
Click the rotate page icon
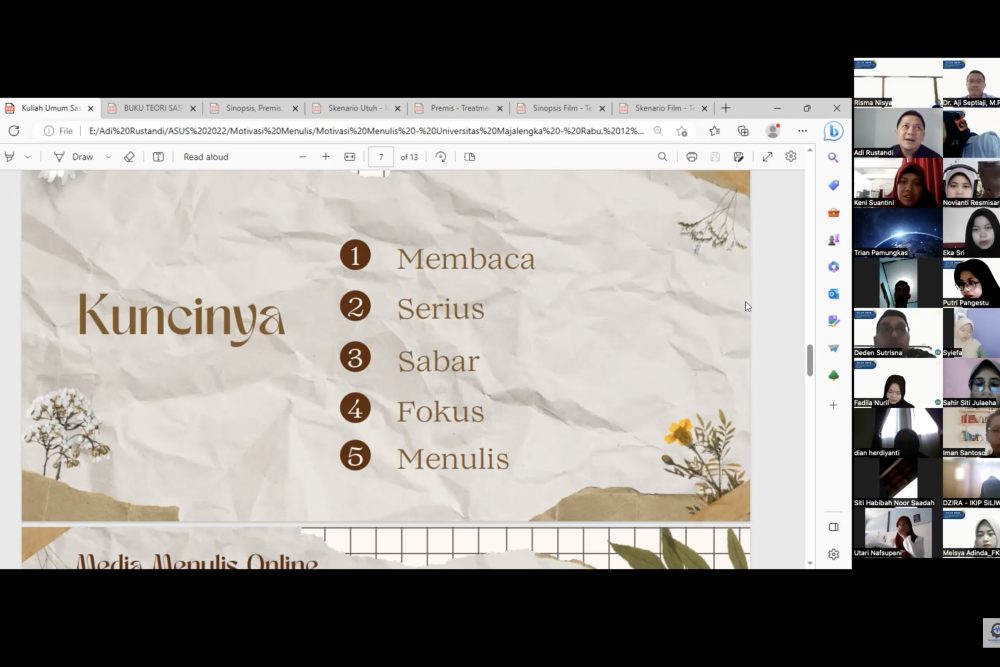tap(441, 157)
